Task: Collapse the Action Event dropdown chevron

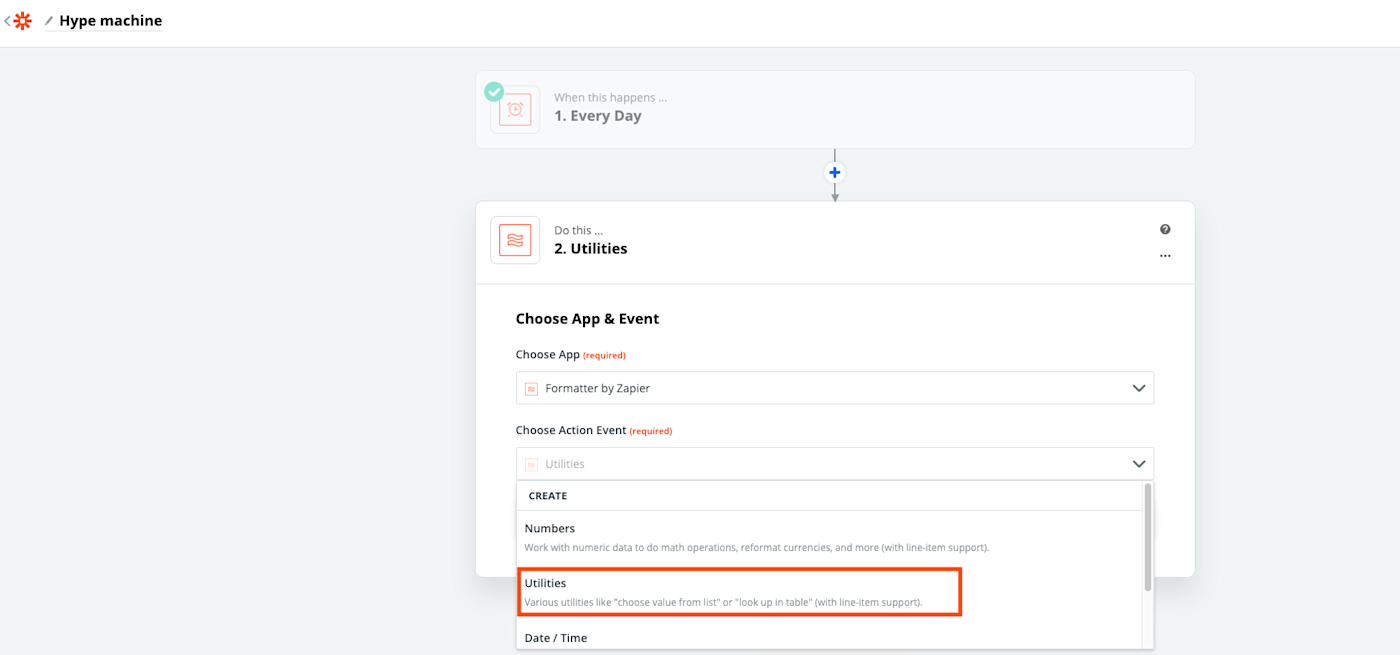Action: pos(1138,464)
